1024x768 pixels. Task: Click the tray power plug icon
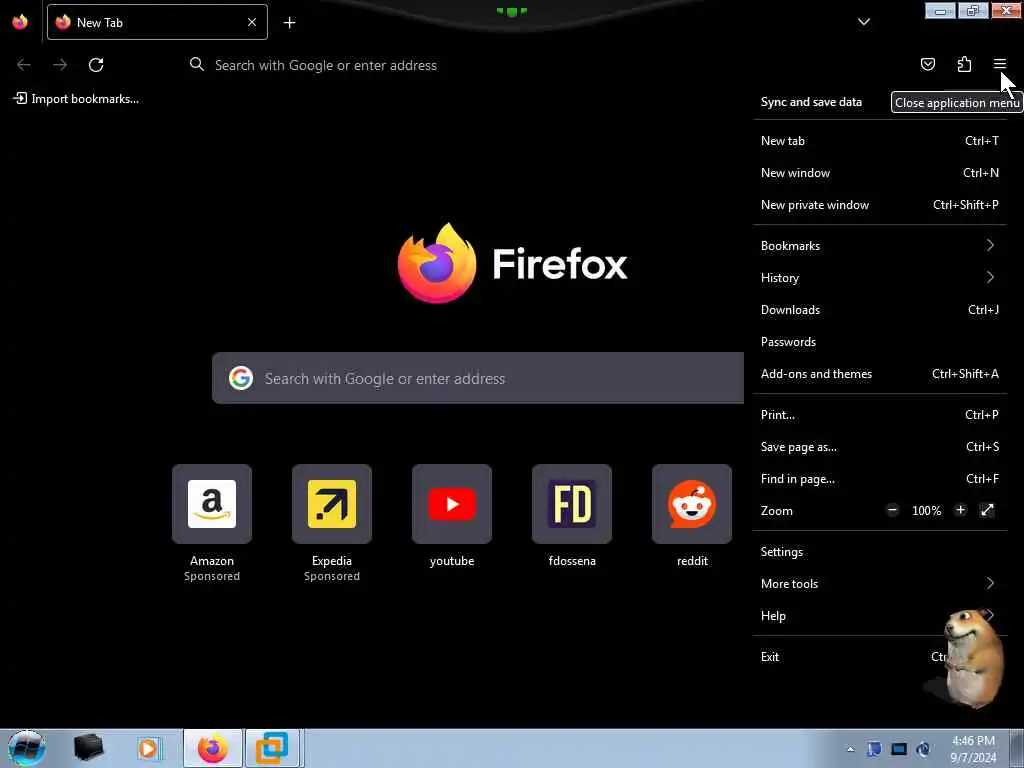(923, 749)
